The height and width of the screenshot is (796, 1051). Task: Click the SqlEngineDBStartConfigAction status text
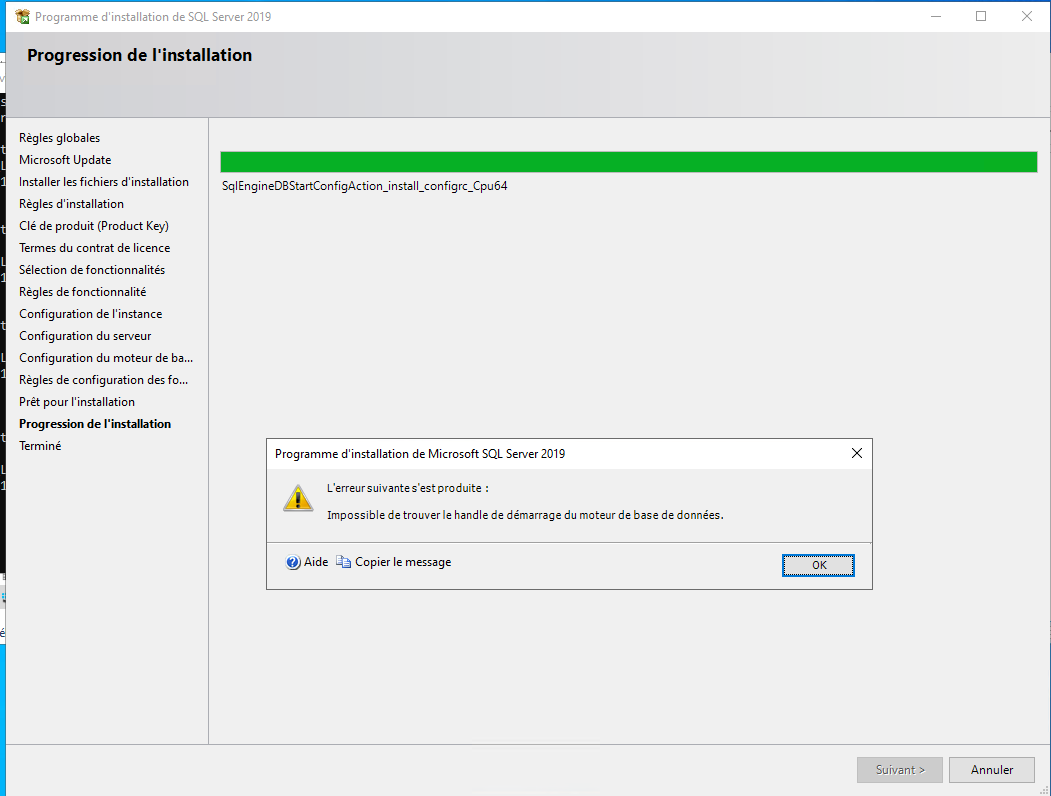[365, 186]
